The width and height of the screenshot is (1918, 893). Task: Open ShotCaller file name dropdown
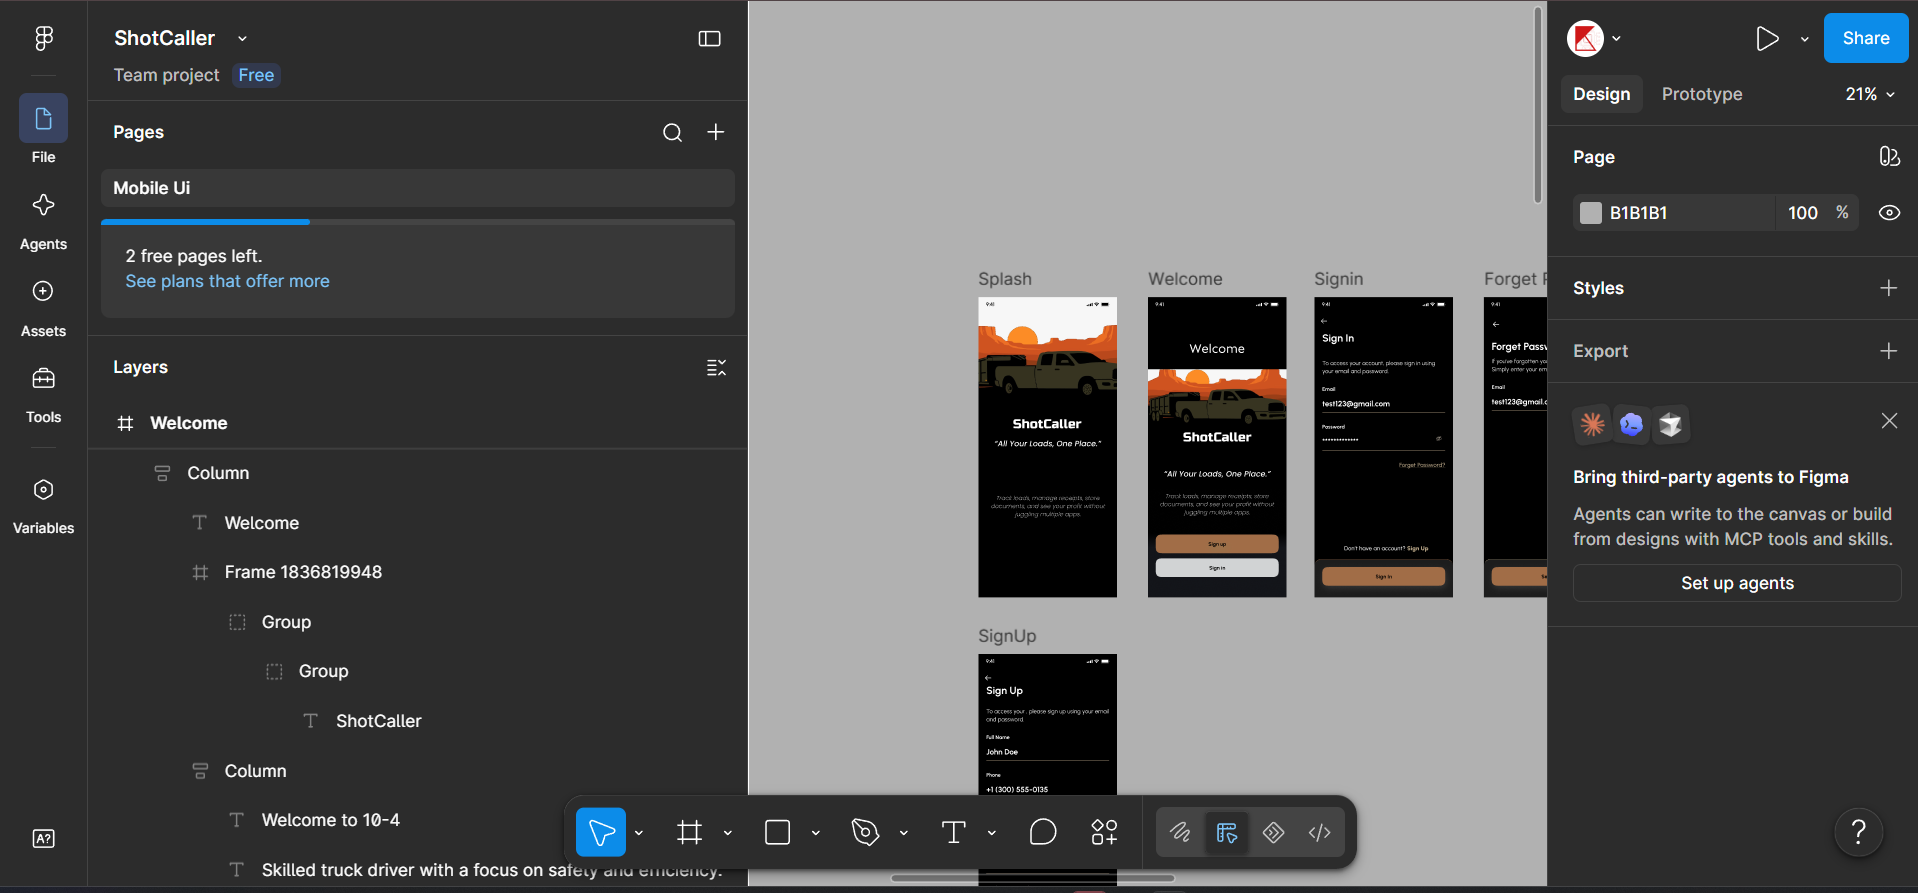(242, 39)
